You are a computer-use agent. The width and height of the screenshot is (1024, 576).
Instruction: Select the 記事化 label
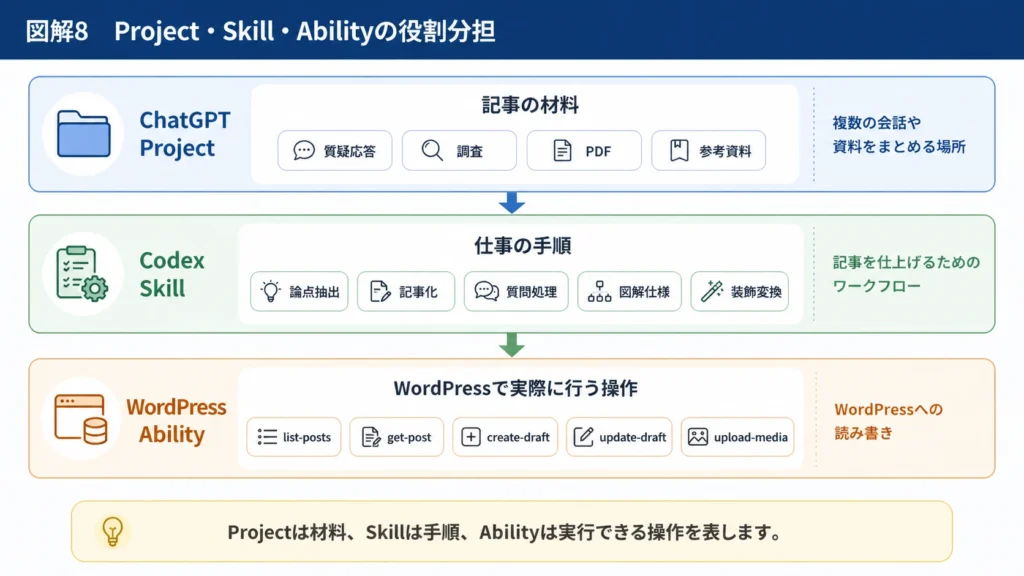(x=418, y=292)
